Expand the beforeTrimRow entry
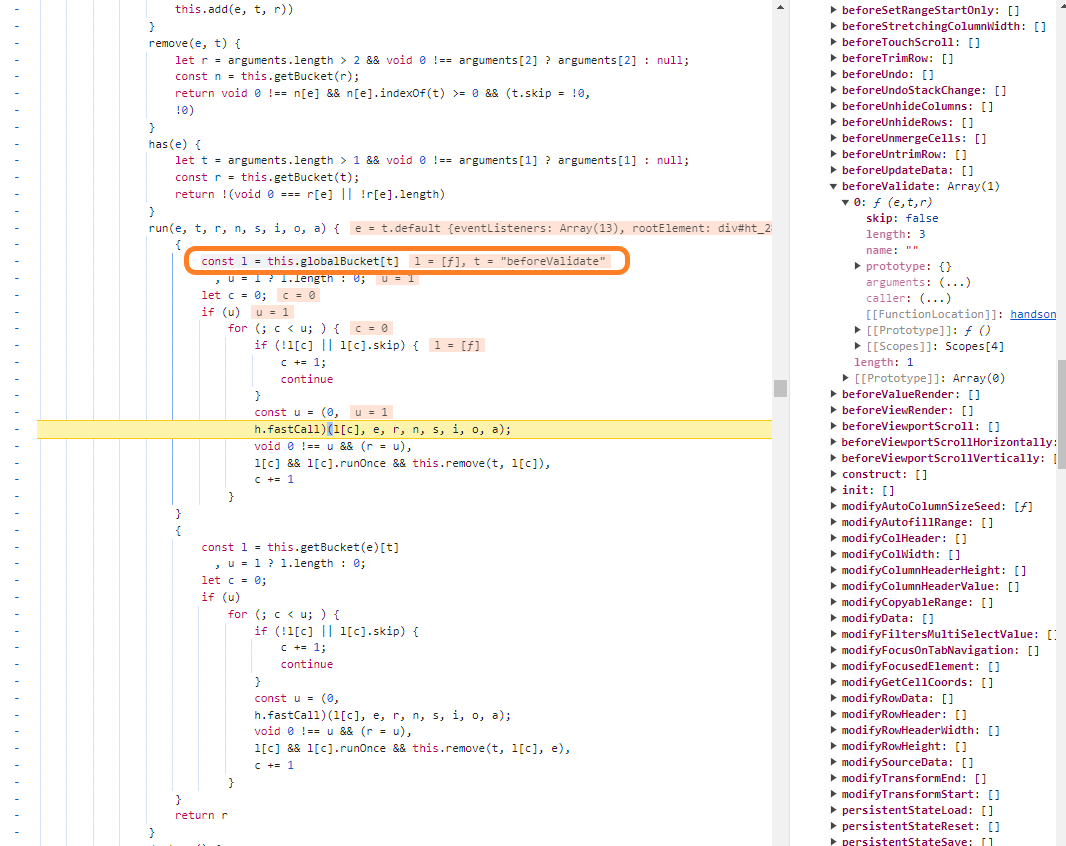The image size is (1066, 846). point(833,58)
